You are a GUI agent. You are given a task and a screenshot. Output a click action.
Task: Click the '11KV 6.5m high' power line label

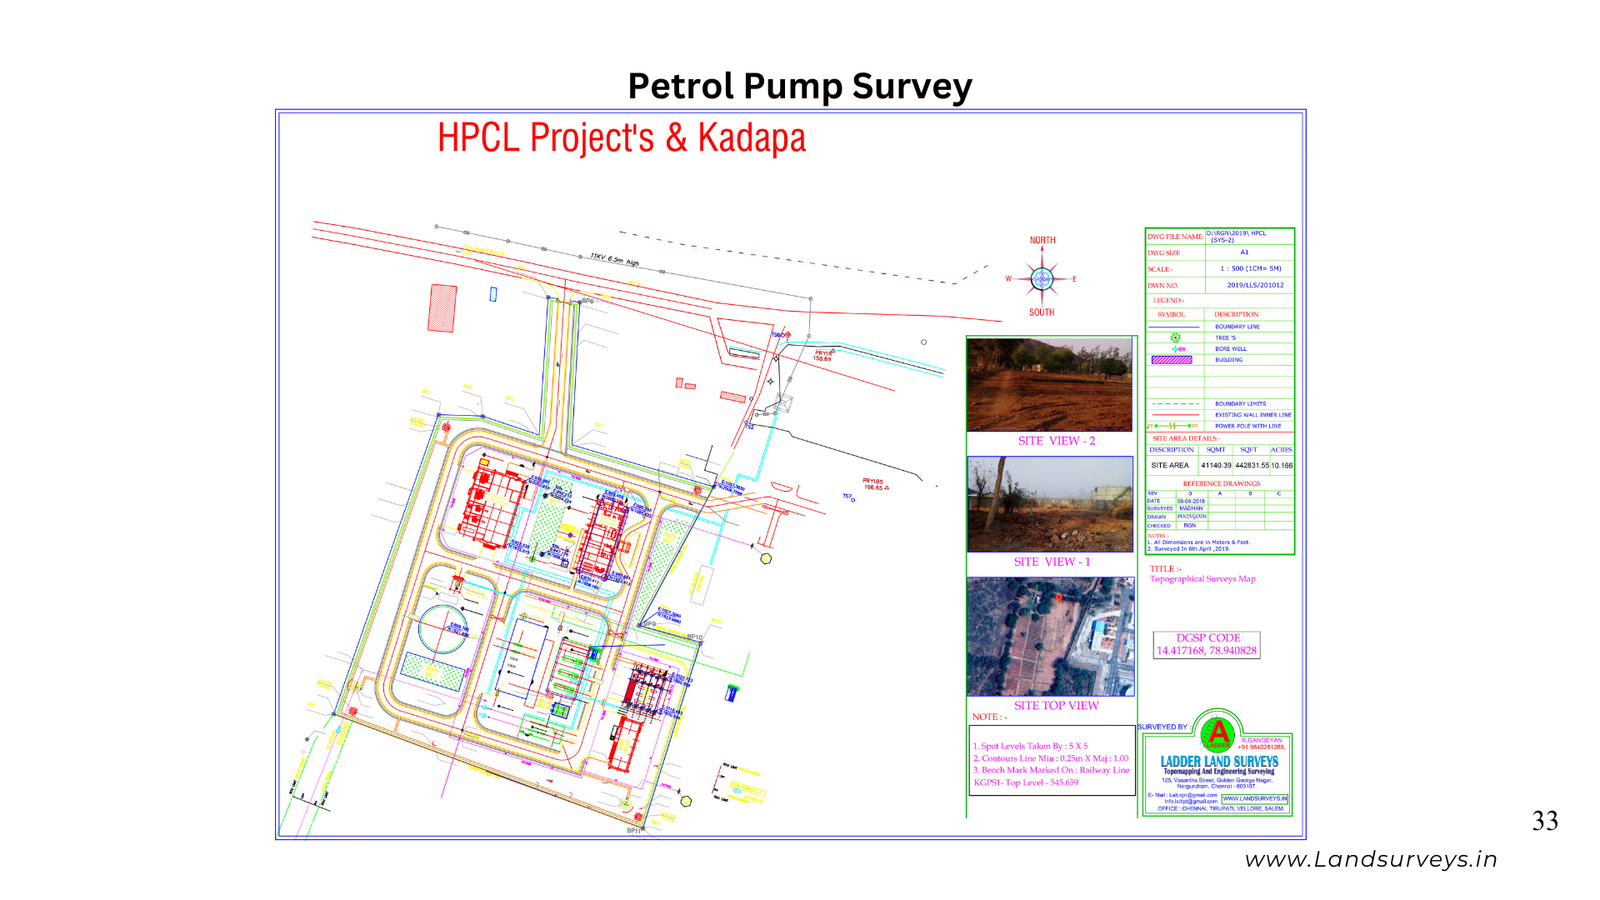614,260
